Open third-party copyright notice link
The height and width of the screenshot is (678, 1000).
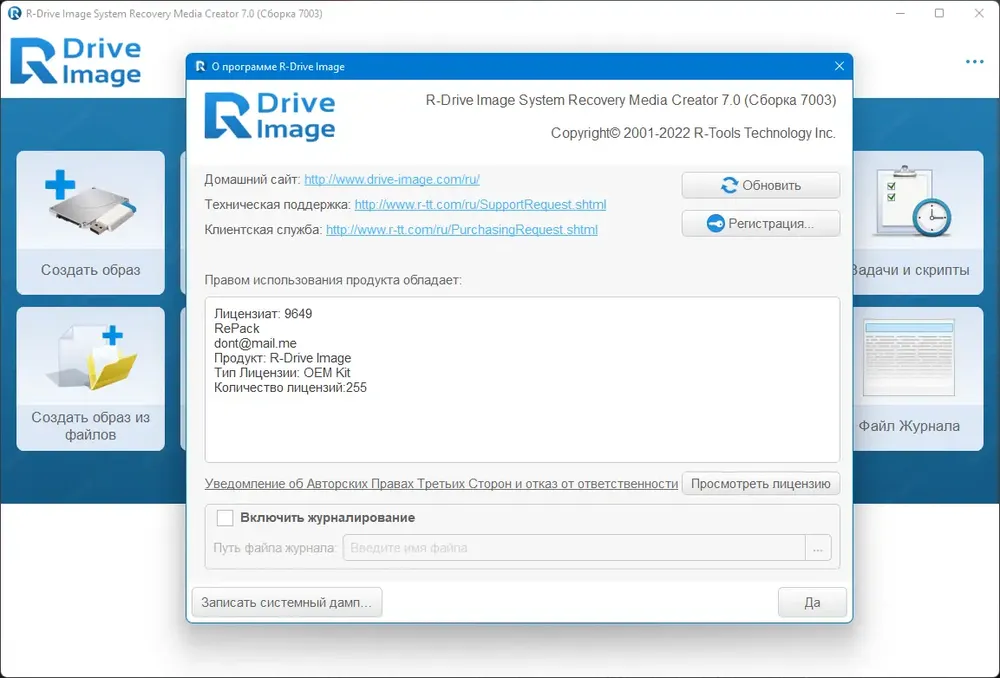coord(441,483)
